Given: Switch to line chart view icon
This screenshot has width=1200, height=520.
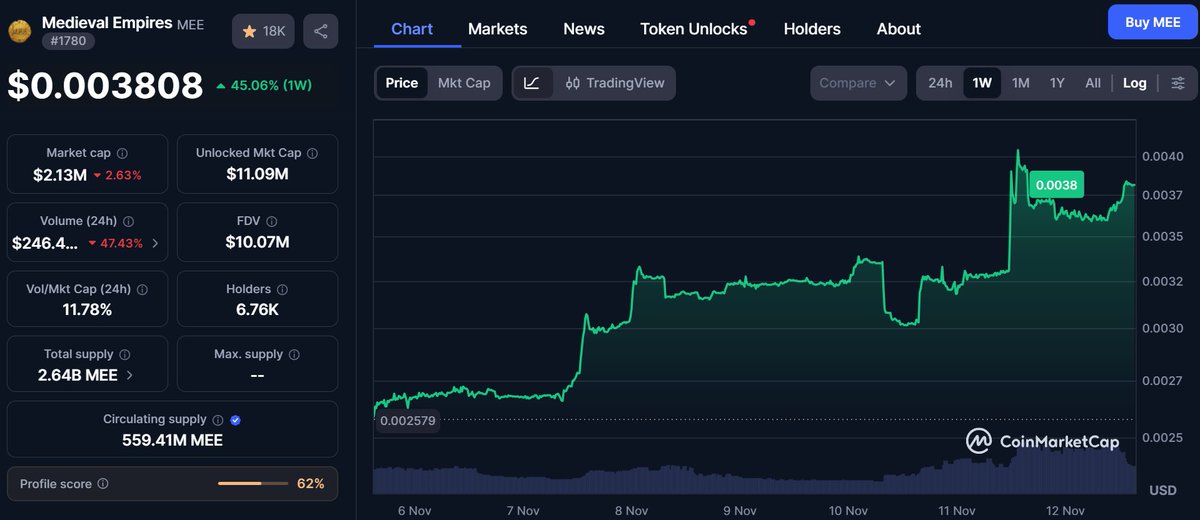Looking at the screenshot, I should (x=532, y=83).
